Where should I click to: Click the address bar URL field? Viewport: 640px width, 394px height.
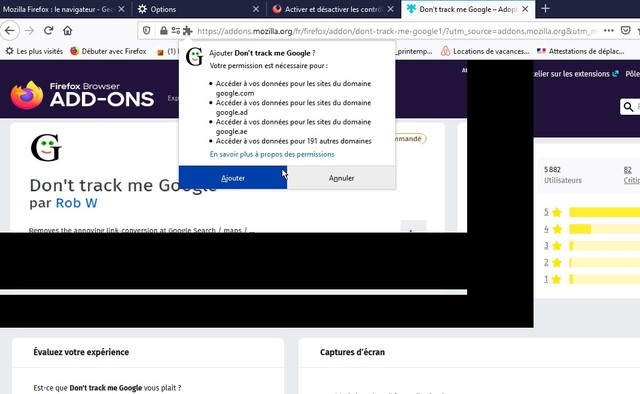pos(396,31)
